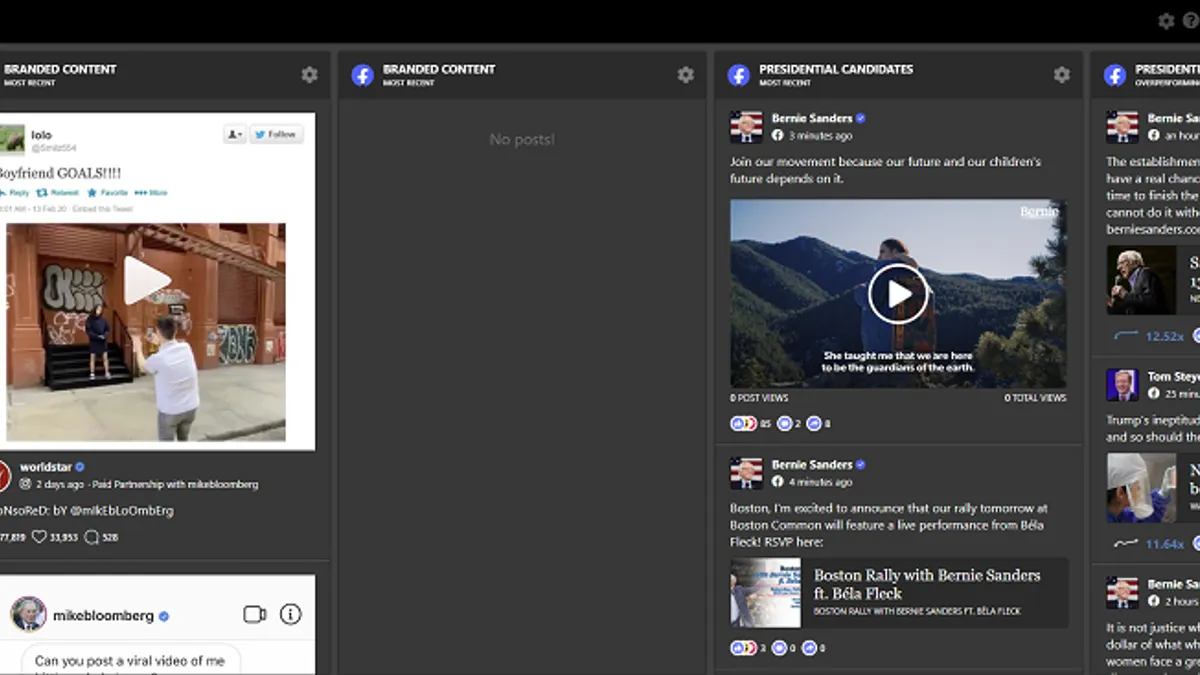Click the 11.64x overperforming score

click(x=1164, y=544)
